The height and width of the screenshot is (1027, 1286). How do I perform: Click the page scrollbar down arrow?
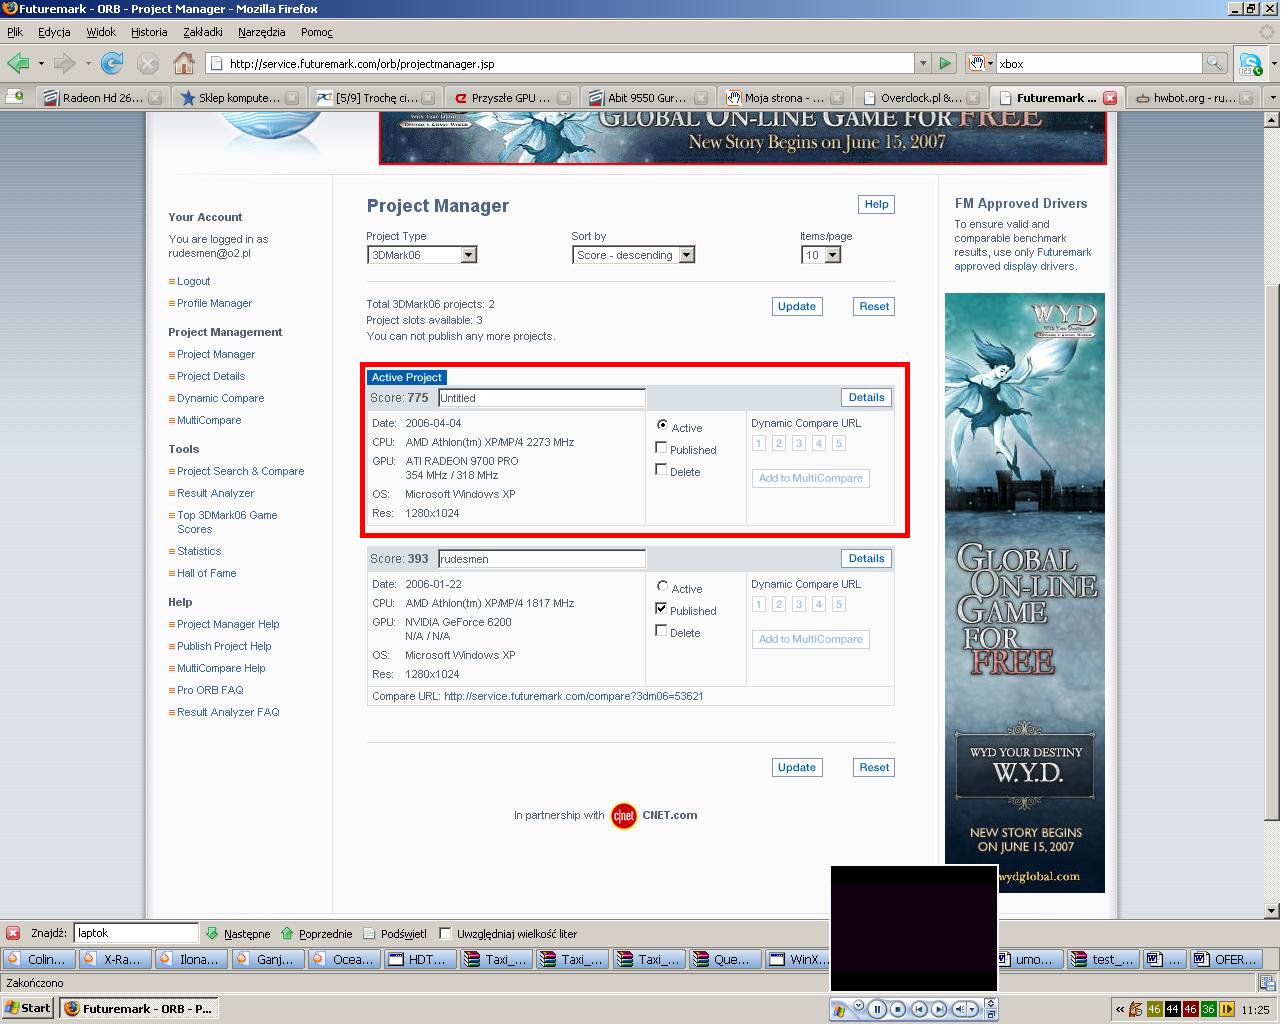point(1272,911)
